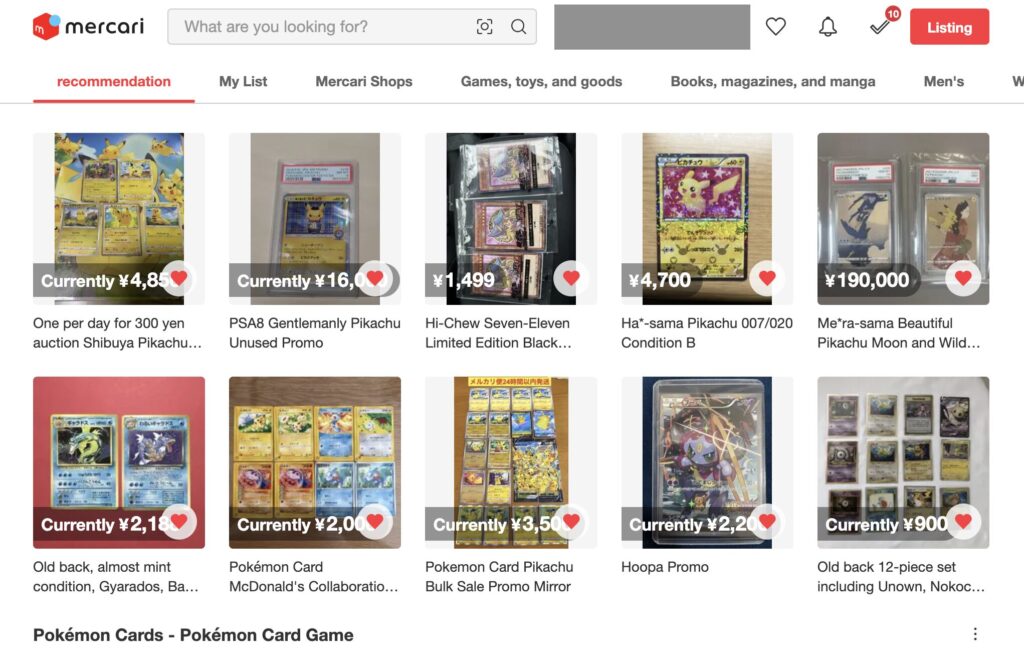This screenshot has width=1024, height=658.
Task: Open the Mercari home logo
Action: pos(88,27)
